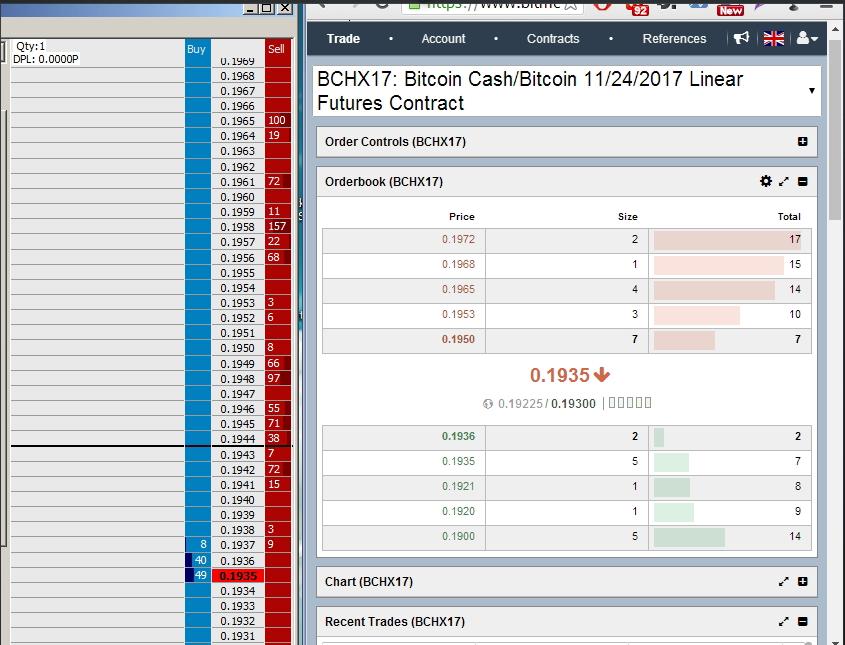Click highlighted price 0.1935 in ladder
The height and width of the screenshot is (645, 845).
click(238, 576)
